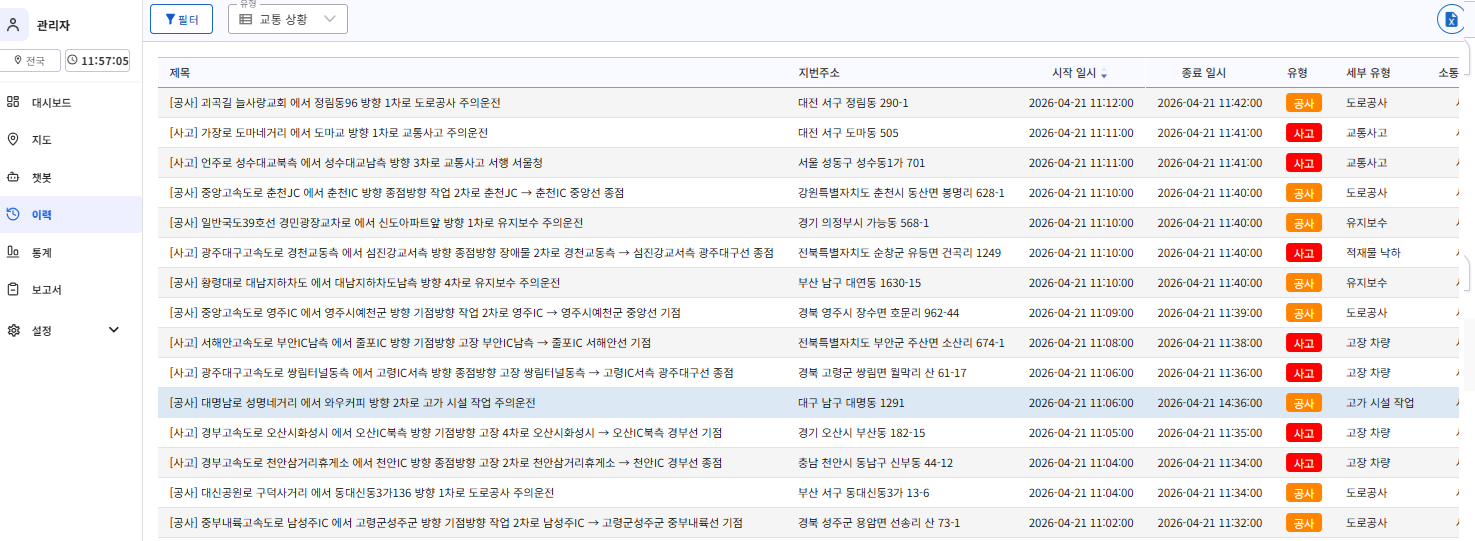
Task: Open row 광주대구고속도로 경천교동측 장애물
Action: coord(808,253)
